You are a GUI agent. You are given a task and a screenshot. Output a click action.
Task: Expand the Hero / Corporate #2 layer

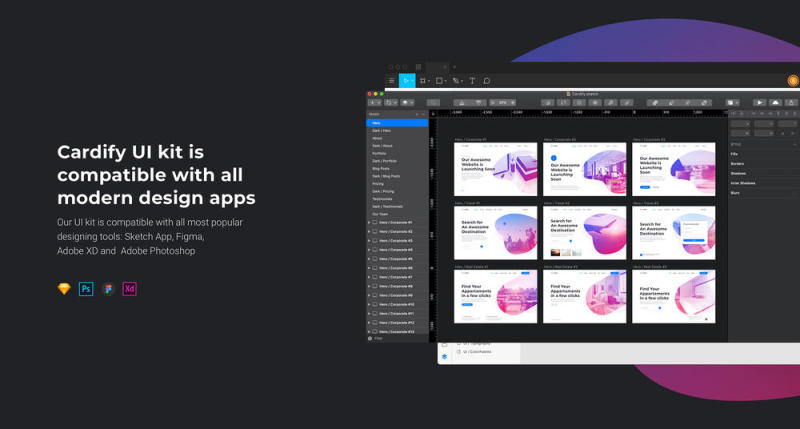(369, 232)
